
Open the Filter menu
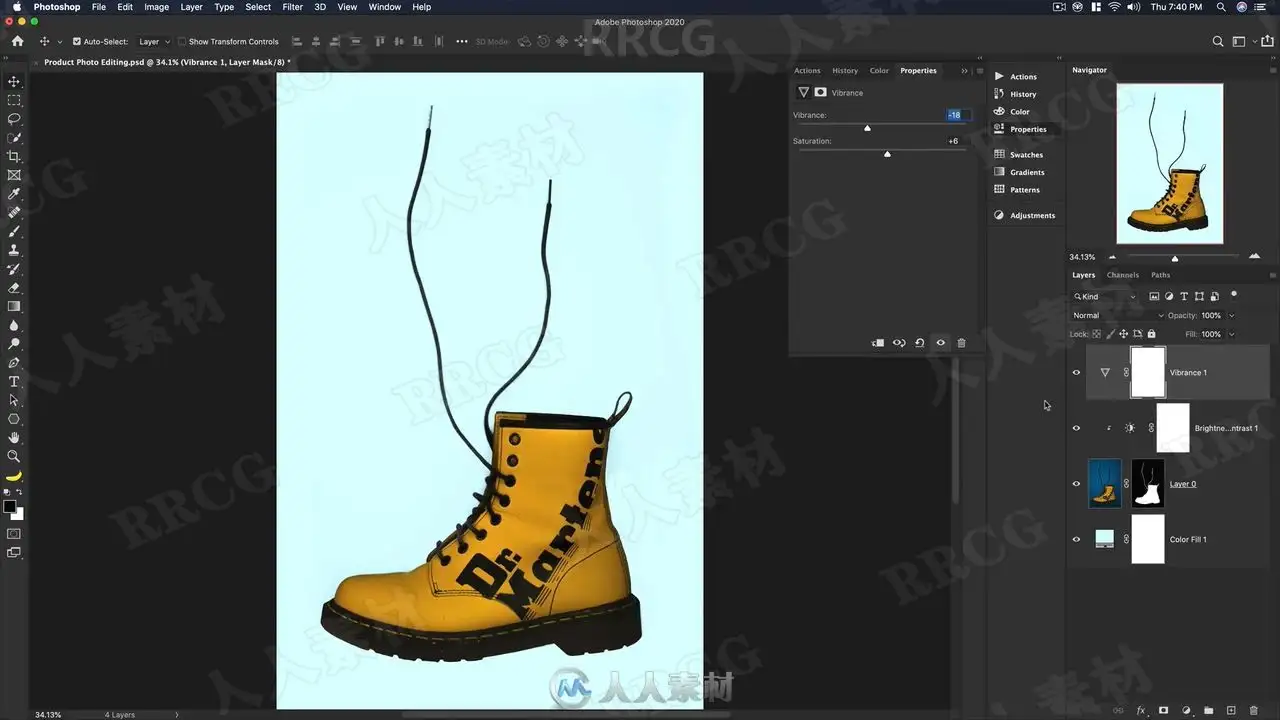click(292, 7)
